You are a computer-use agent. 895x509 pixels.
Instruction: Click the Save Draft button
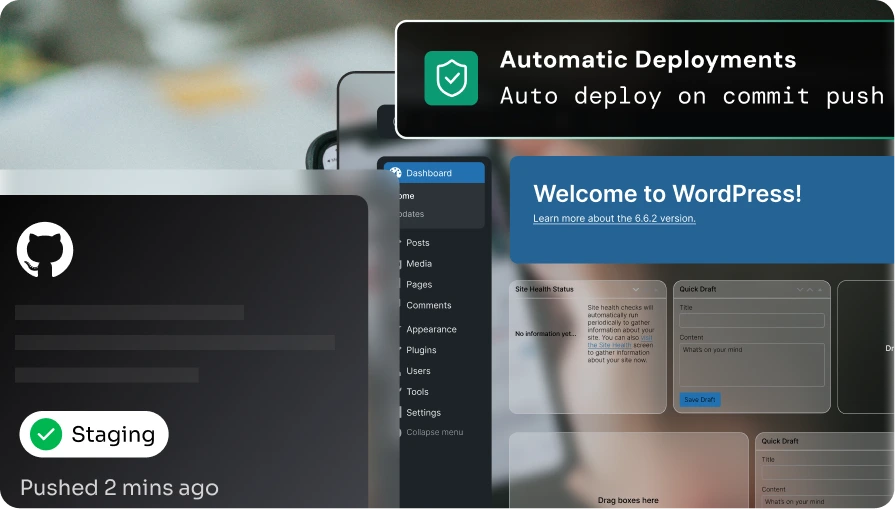[x=700, y=399]
